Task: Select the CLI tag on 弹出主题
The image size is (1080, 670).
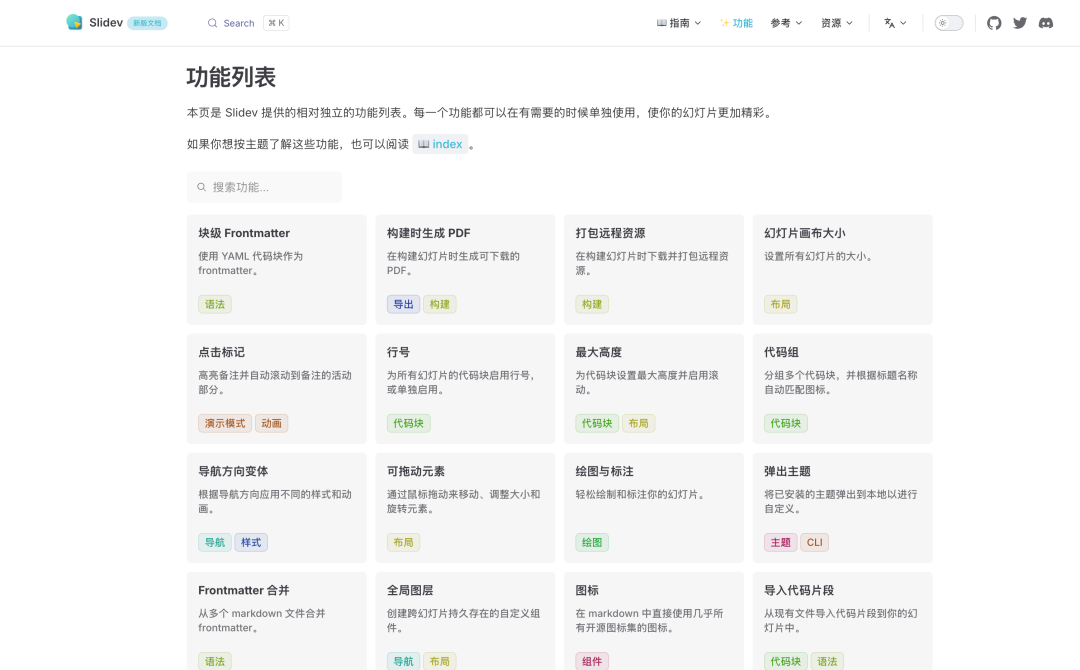Action: coord(814,542)
